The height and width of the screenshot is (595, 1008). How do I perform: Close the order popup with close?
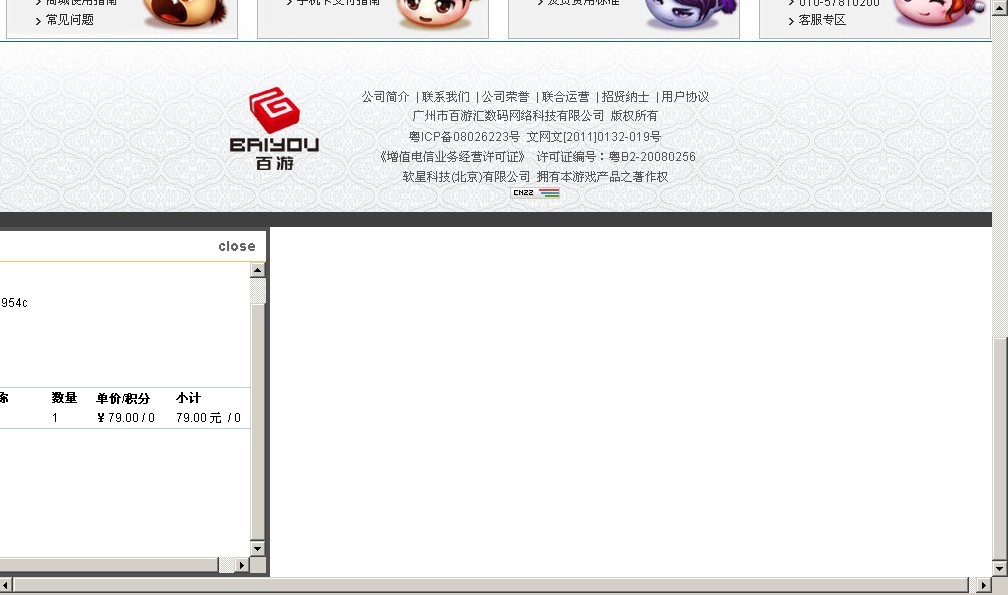pyautogui.click(x=237, y=246)
